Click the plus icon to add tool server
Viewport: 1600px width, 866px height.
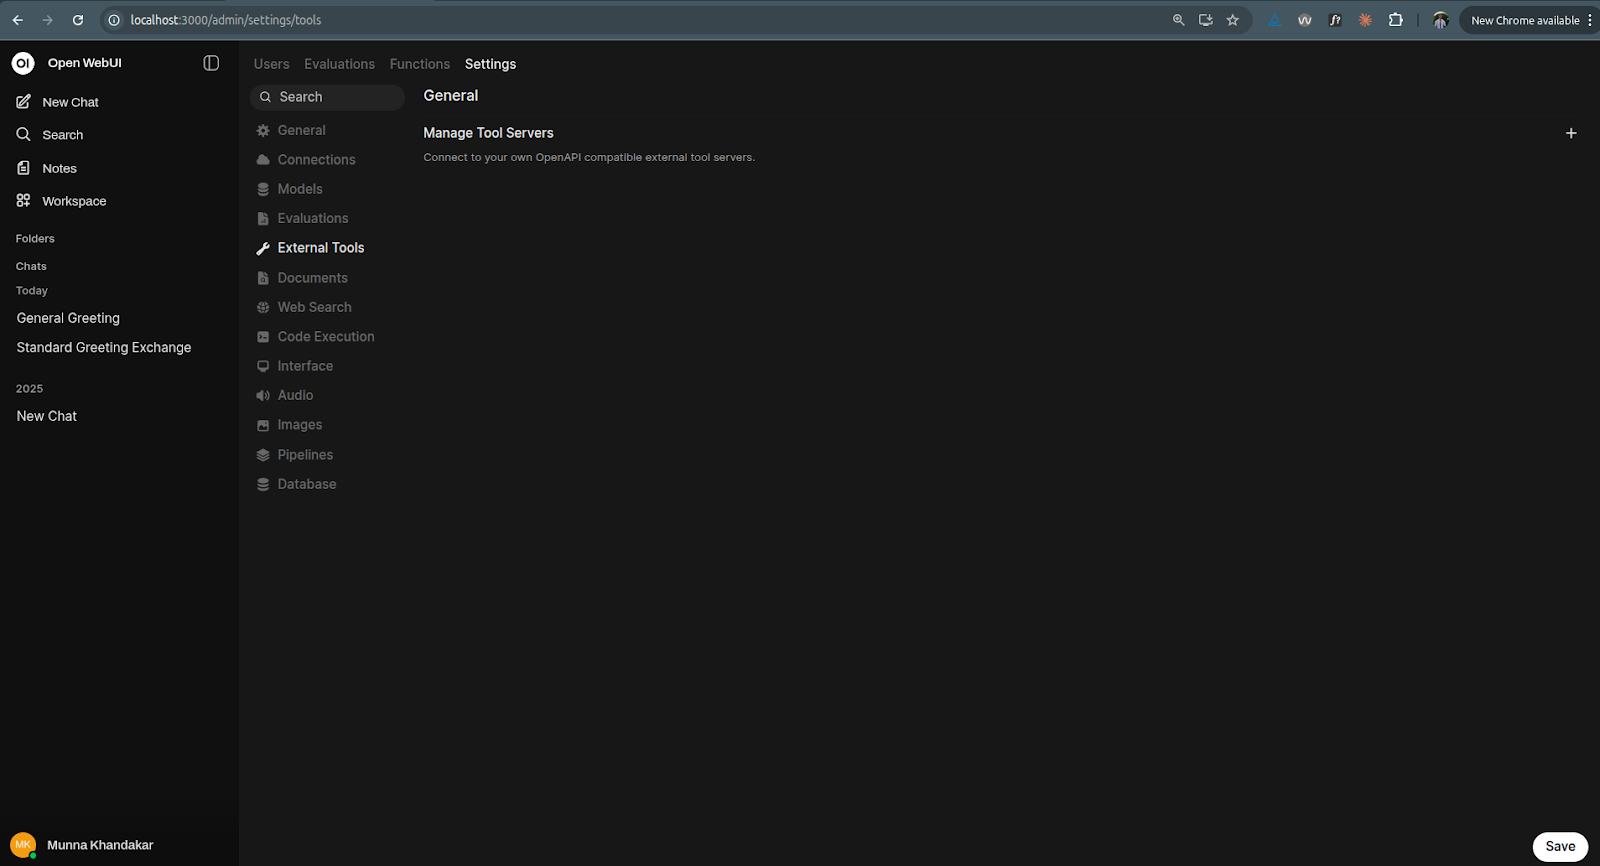point(1571,133)
